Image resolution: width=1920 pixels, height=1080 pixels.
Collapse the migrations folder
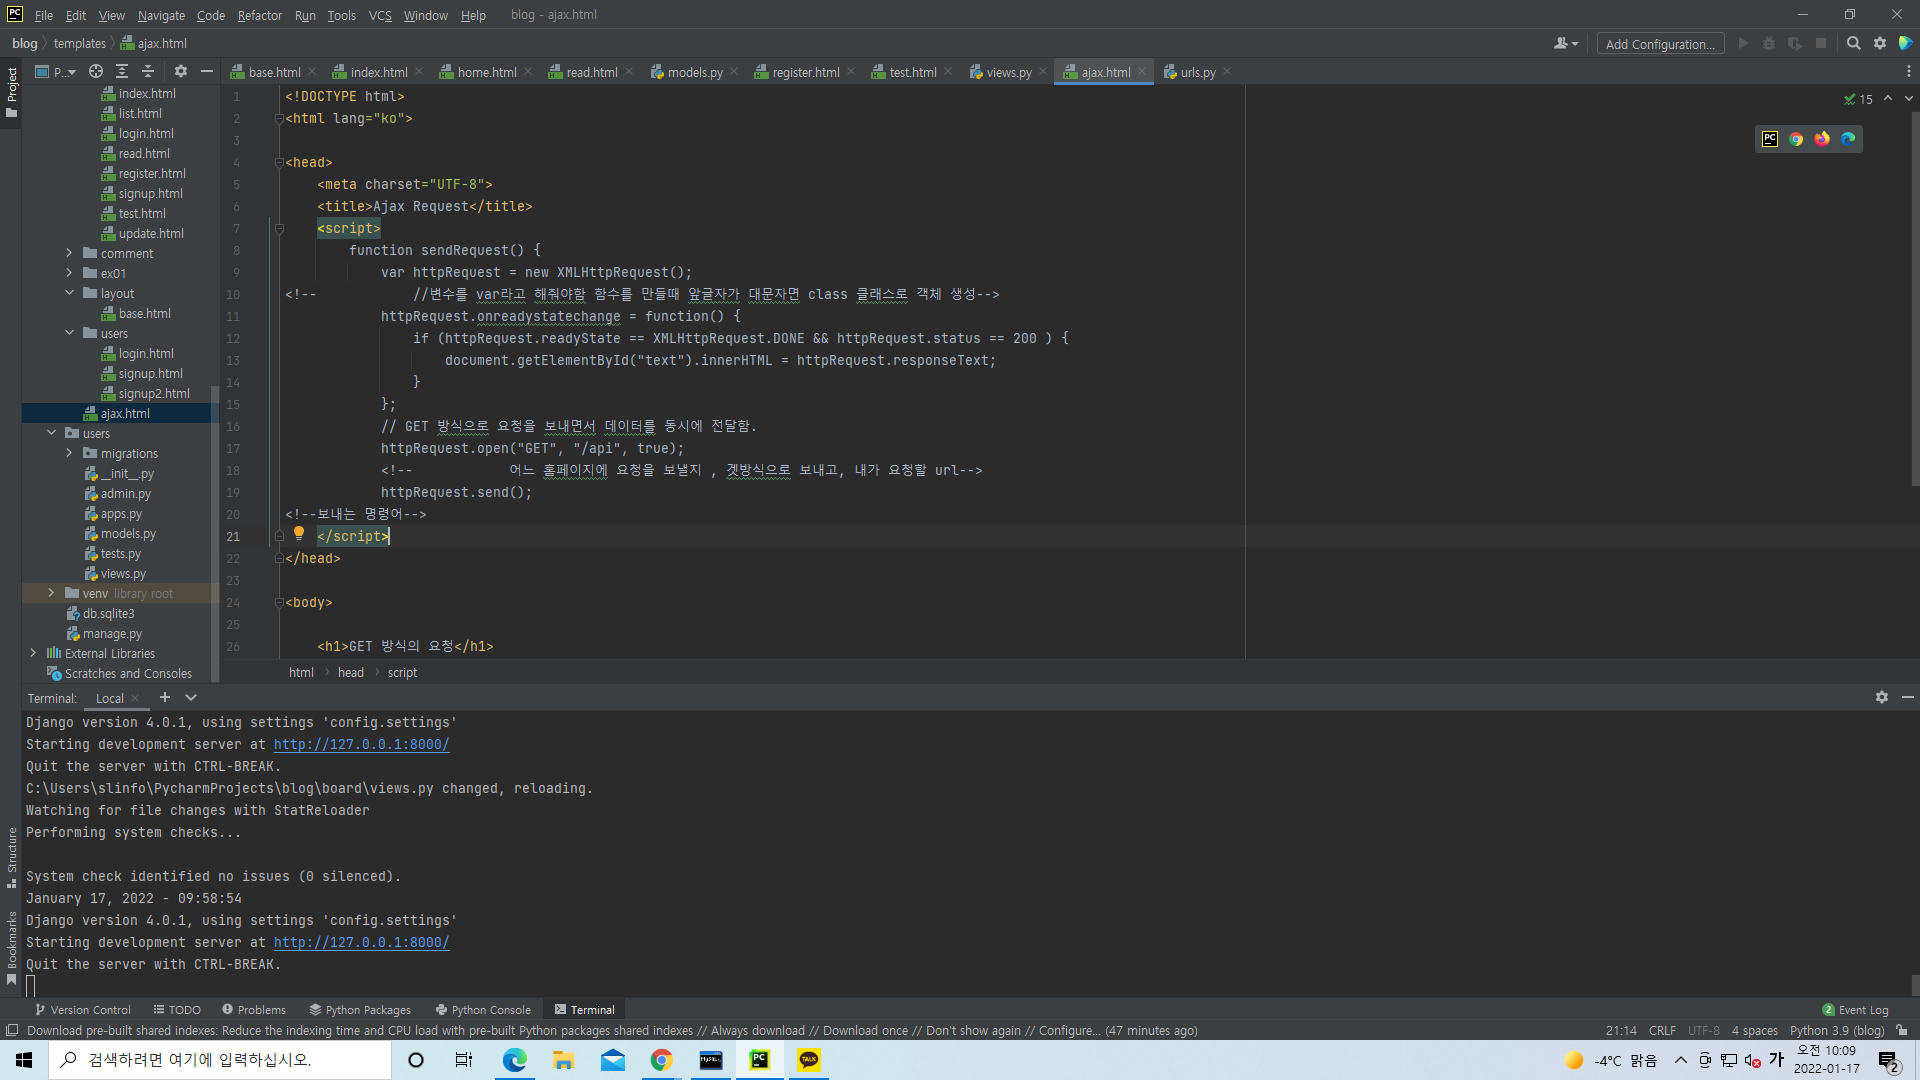(69, 453)
